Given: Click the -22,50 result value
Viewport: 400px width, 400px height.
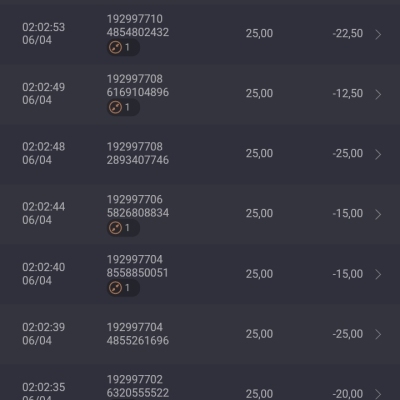Looking at the screenshot, I should (348, 33).
